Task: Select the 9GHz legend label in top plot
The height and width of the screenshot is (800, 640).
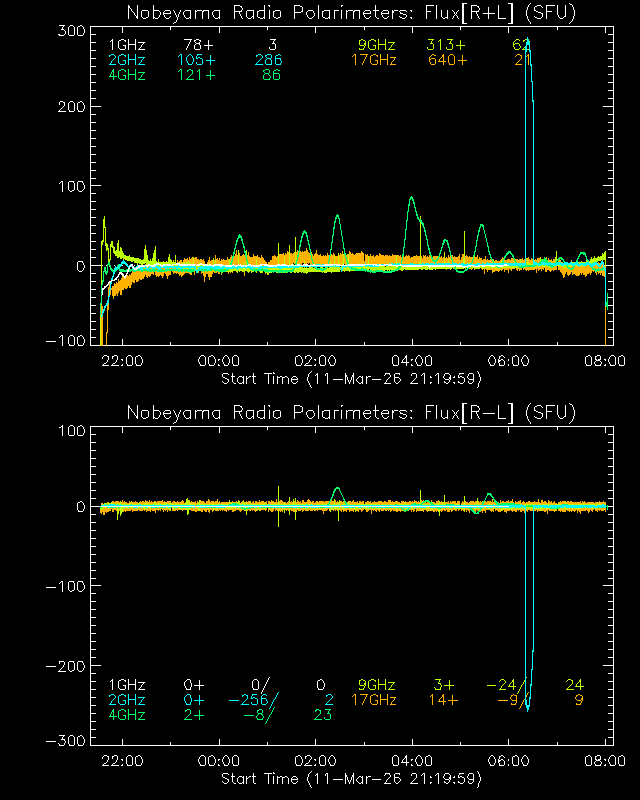Action: point(377,46)
